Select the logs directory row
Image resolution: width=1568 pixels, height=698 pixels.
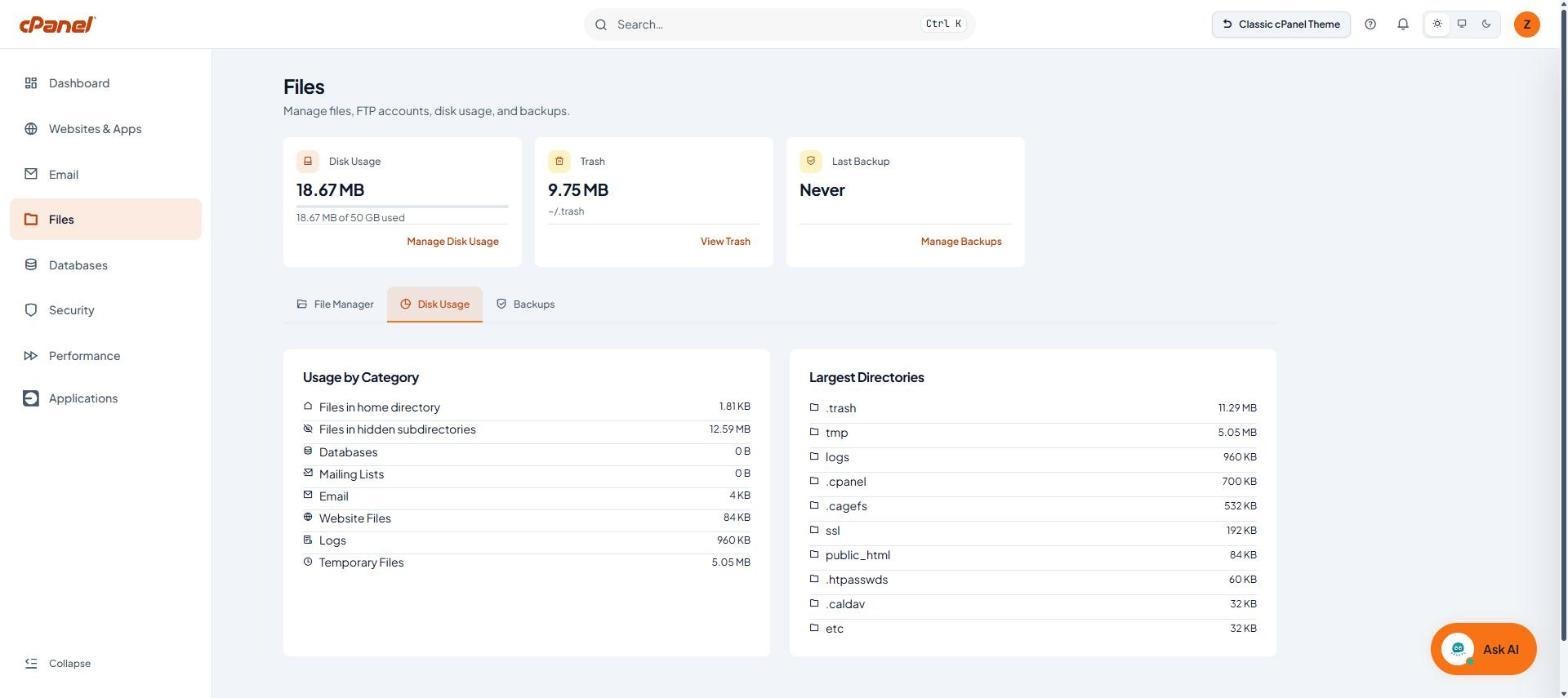(1033, 457)
